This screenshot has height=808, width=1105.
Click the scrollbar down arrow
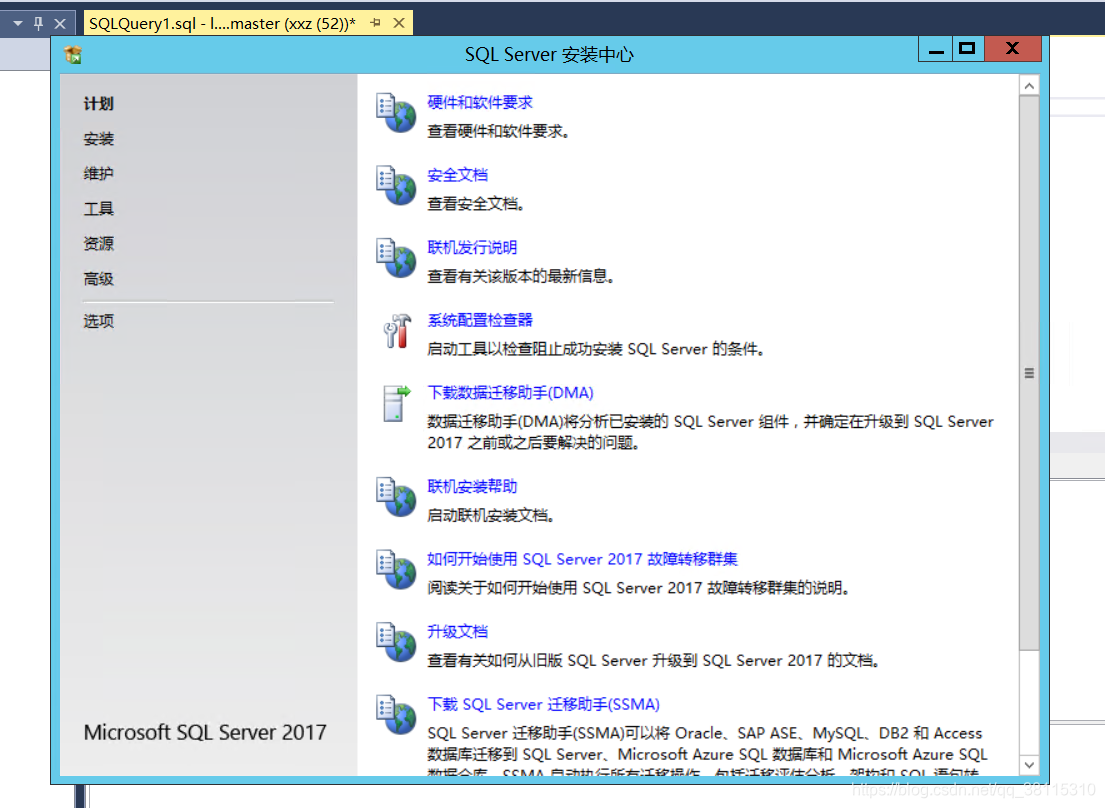pyautogui.click(x=1029, y=765)
